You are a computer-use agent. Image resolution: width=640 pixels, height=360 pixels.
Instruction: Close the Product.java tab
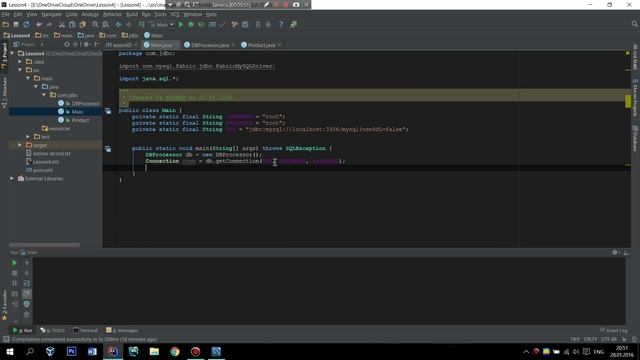280,45
